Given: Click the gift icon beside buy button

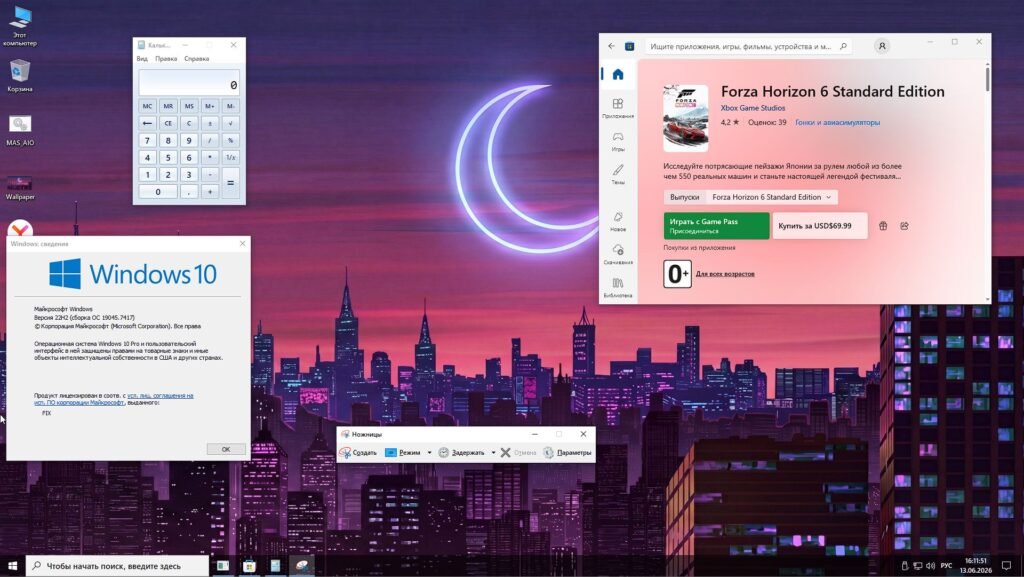Looking at the screenshot, I should (883, 226).
